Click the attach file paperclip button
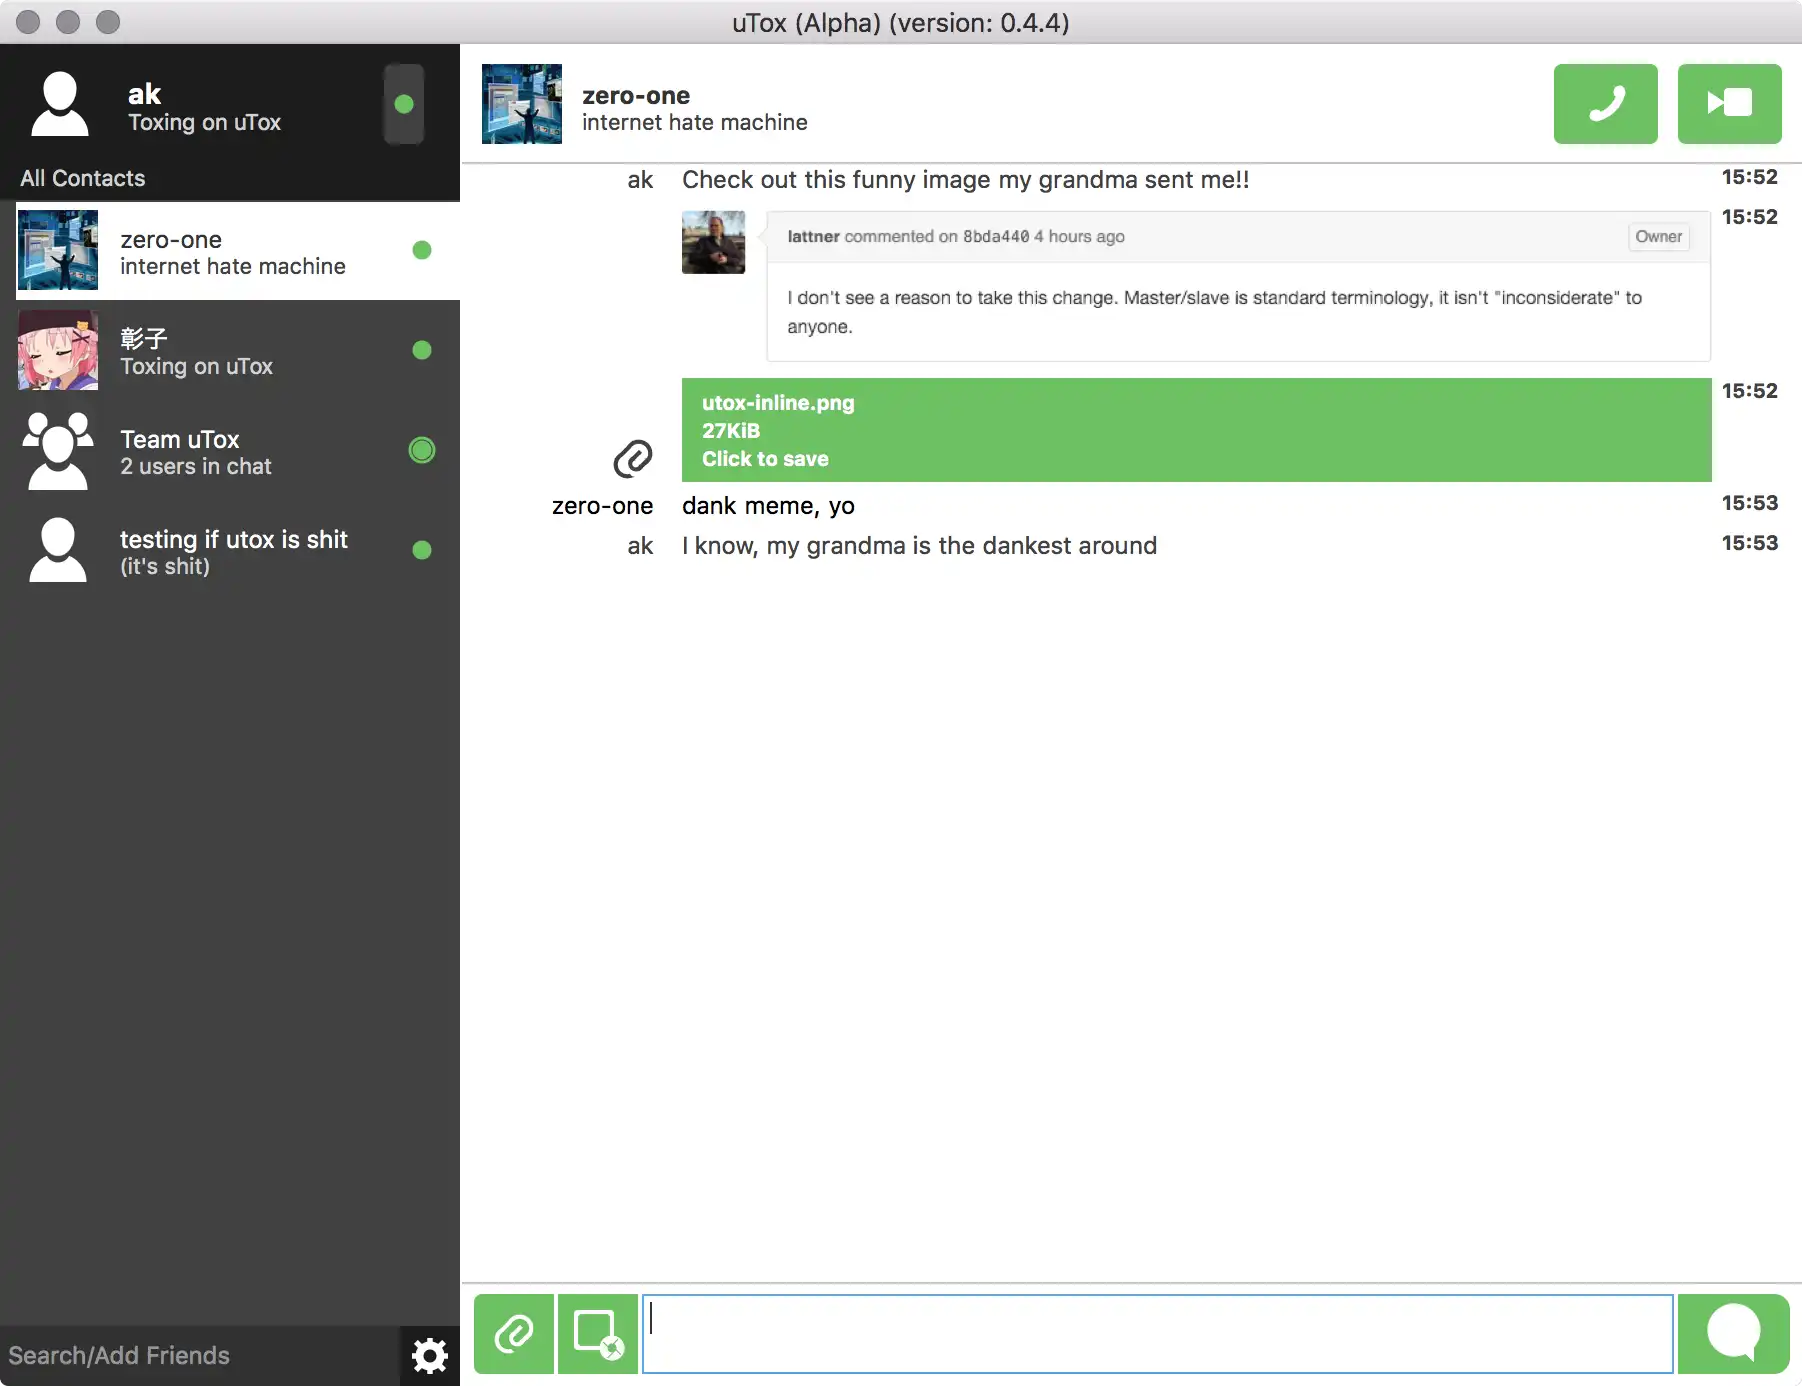 click(x=514, y=1334)
